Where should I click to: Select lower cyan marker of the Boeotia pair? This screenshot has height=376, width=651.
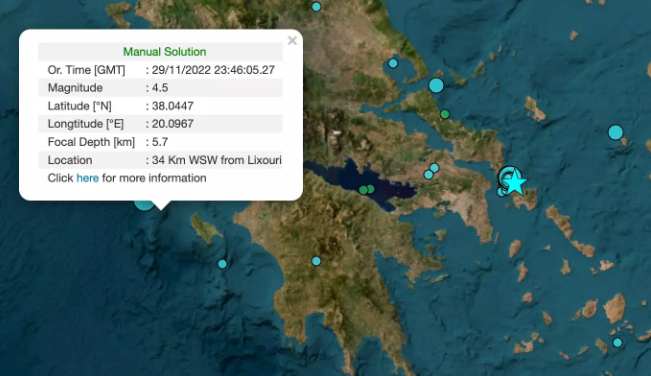pyautogui.click(x=428, y=175)
